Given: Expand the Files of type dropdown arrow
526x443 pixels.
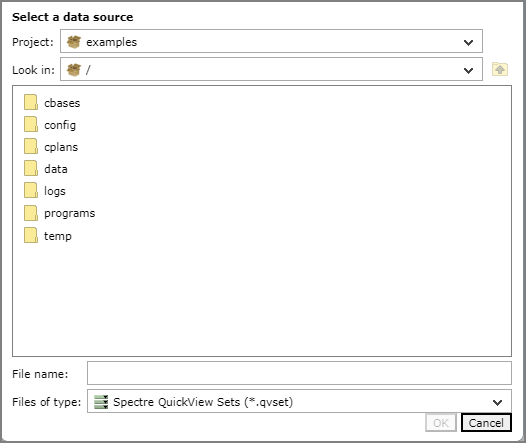Looking at the screenshot, I should pyautogui.click(x=497, y=402).
